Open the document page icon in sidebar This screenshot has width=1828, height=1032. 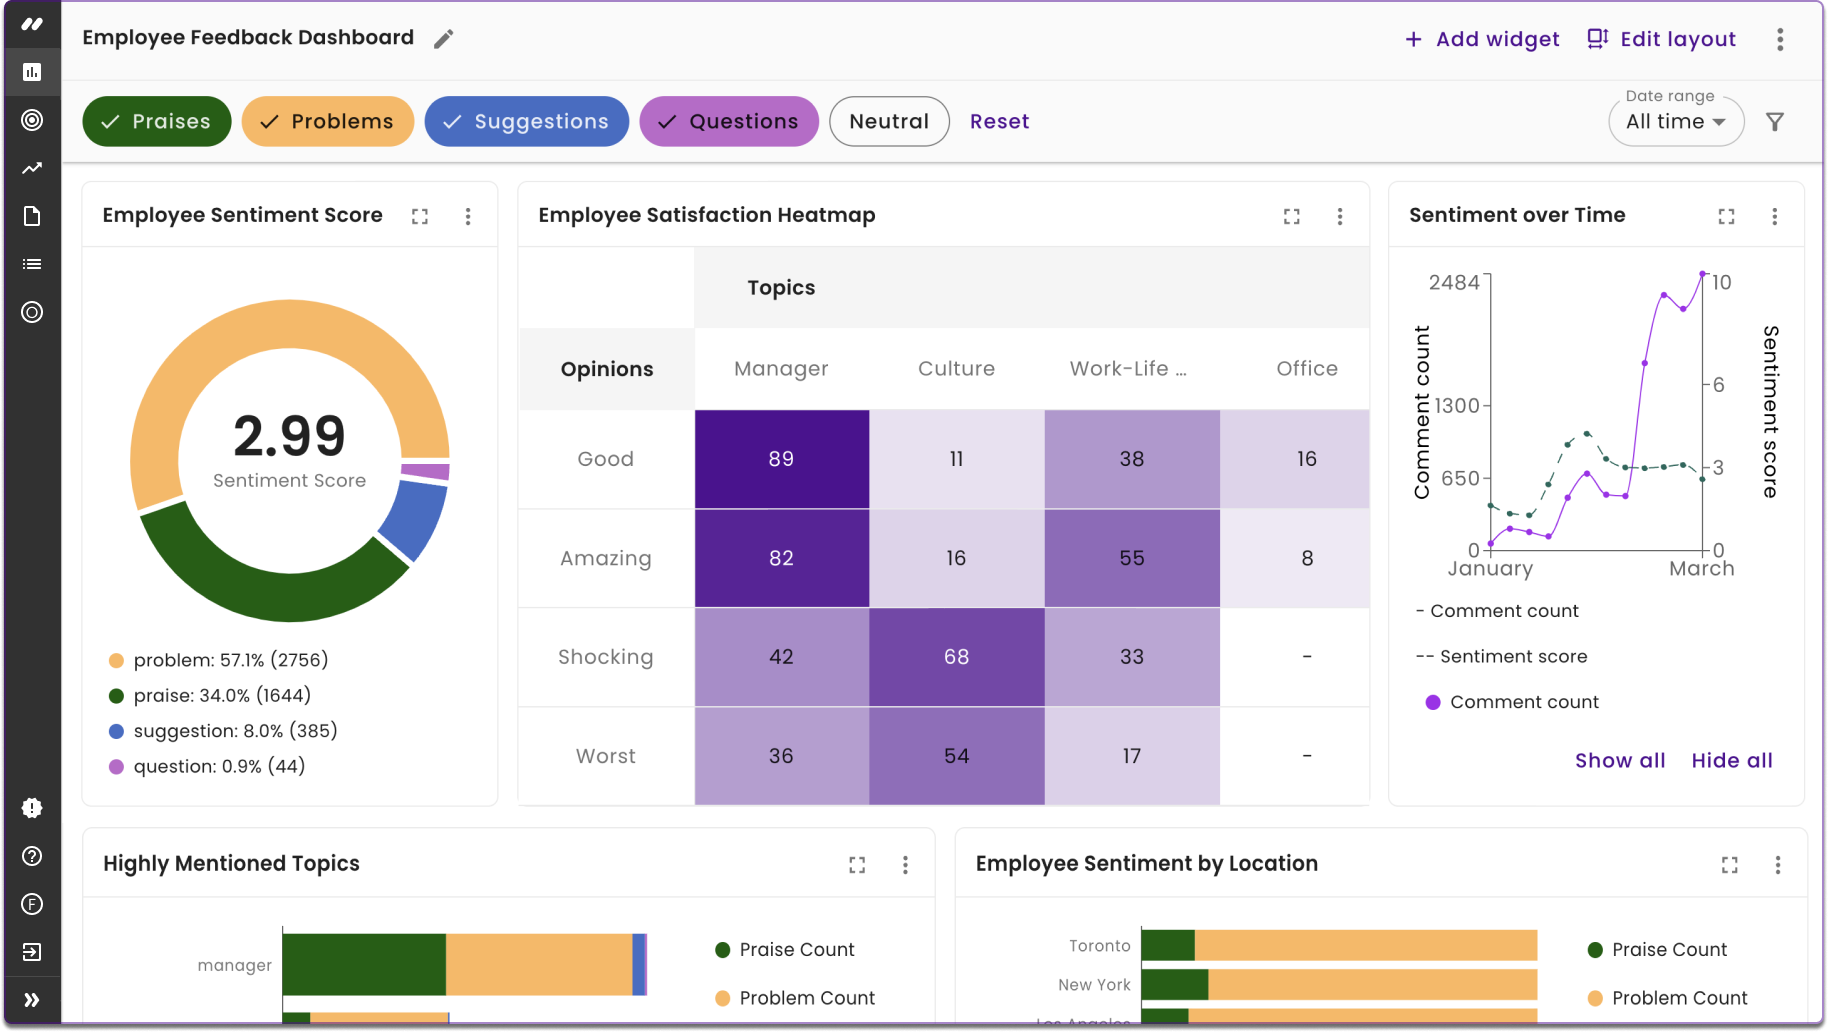point(32,216)
